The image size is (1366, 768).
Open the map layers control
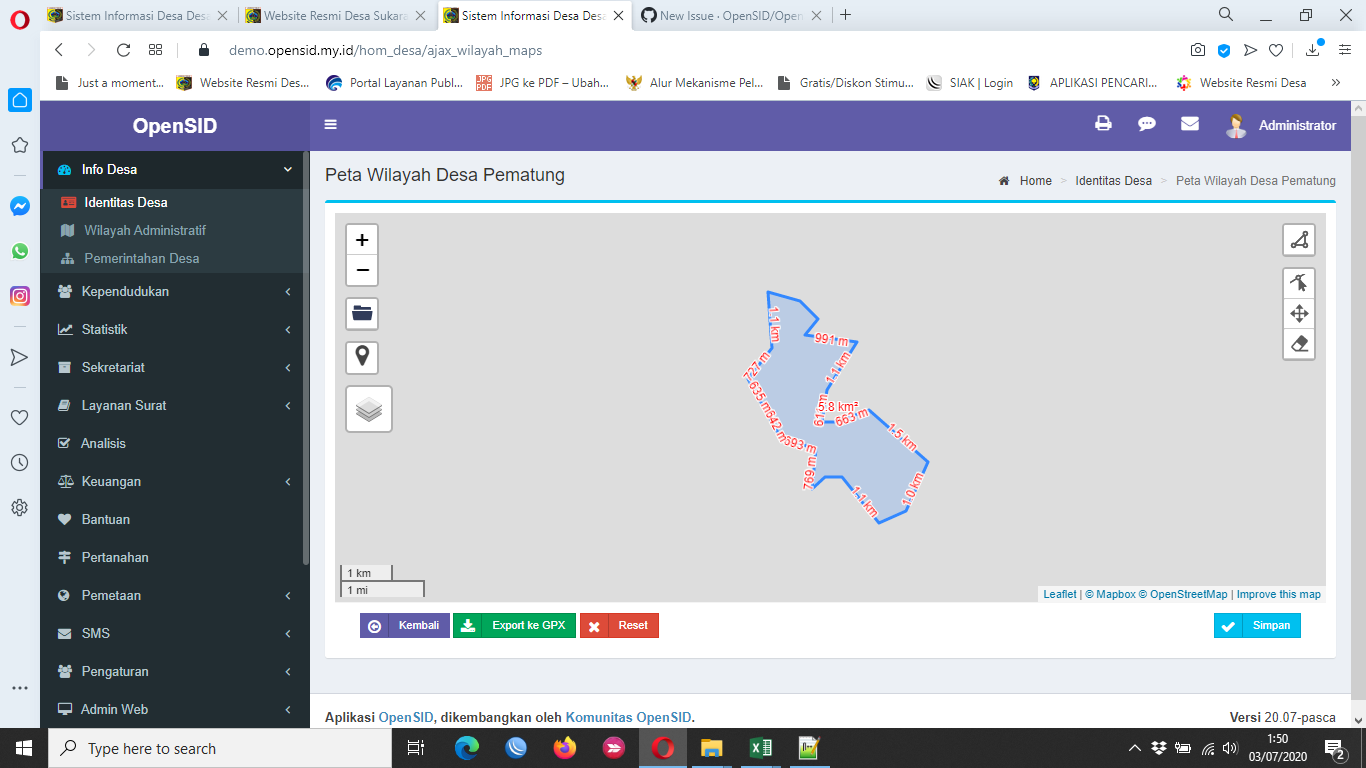(x=369, y=409)
